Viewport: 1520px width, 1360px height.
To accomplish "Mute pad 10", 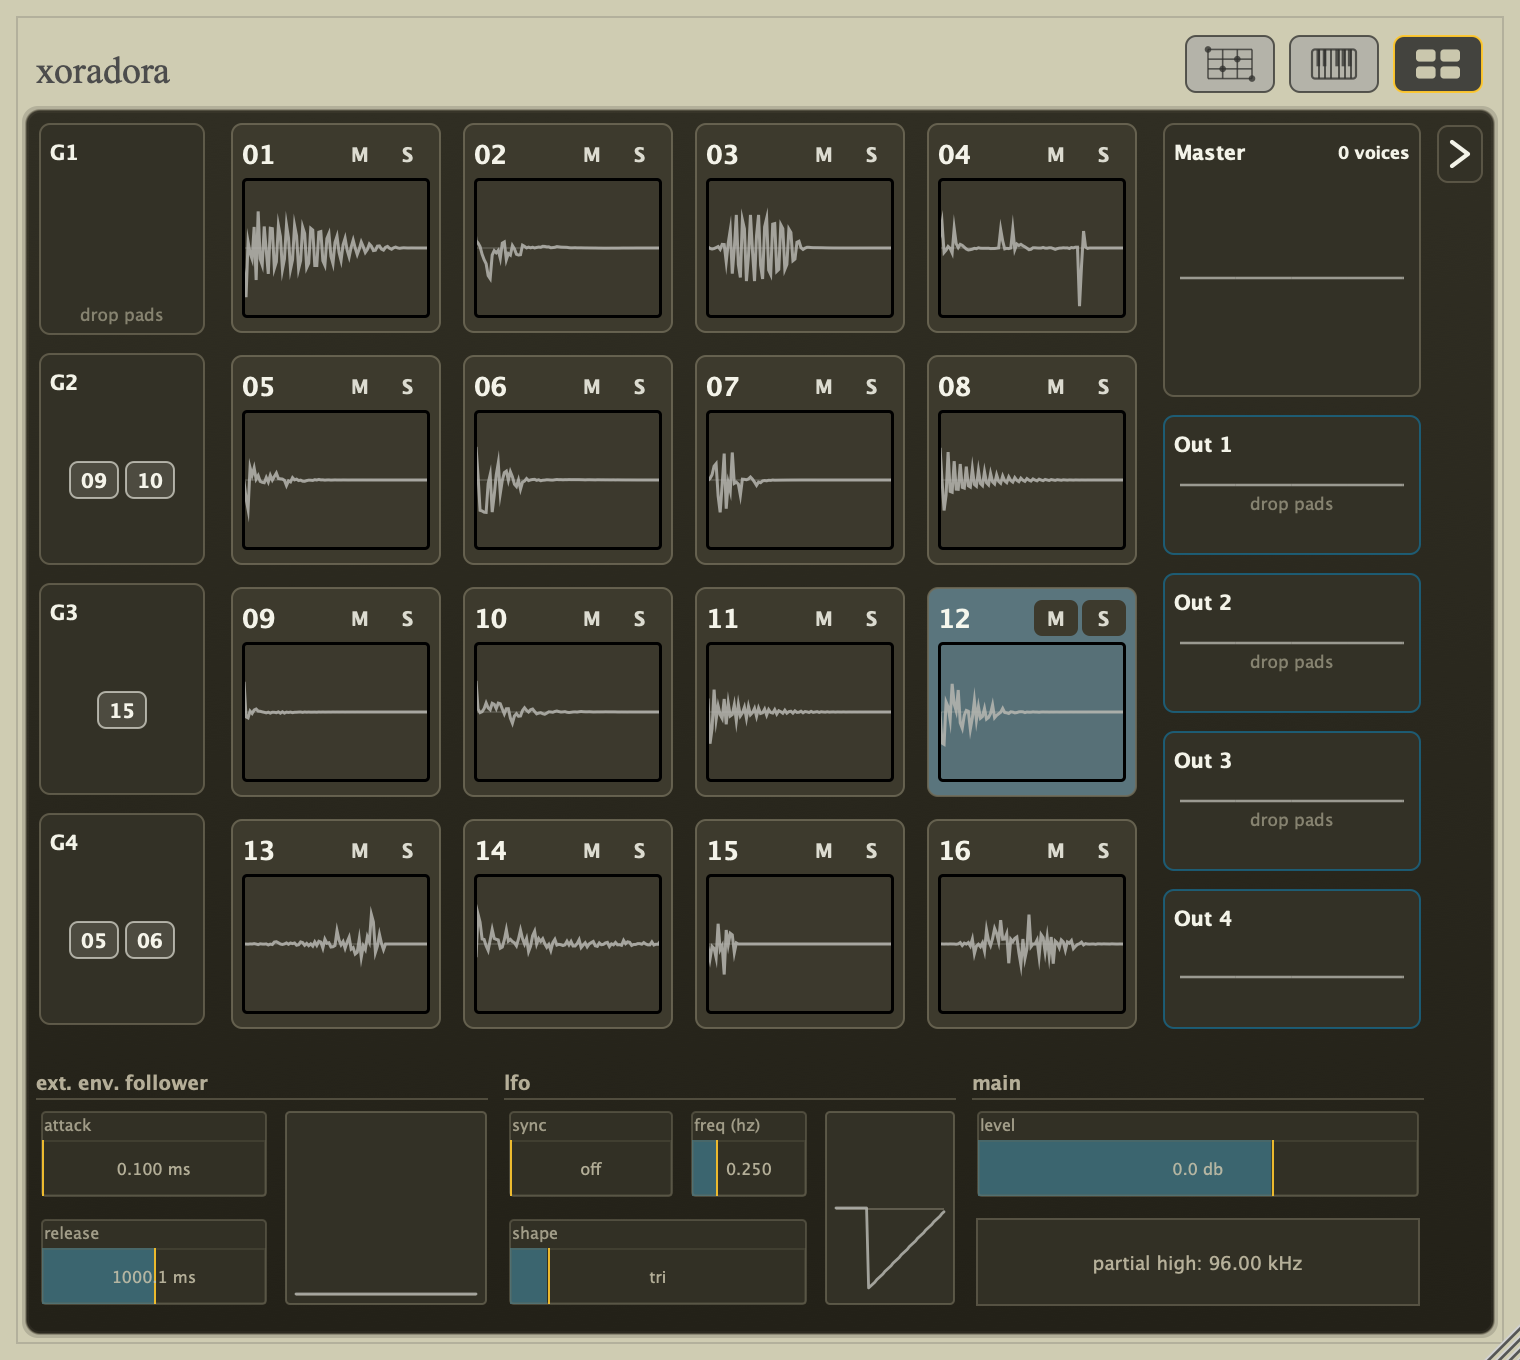I will 592,619.
